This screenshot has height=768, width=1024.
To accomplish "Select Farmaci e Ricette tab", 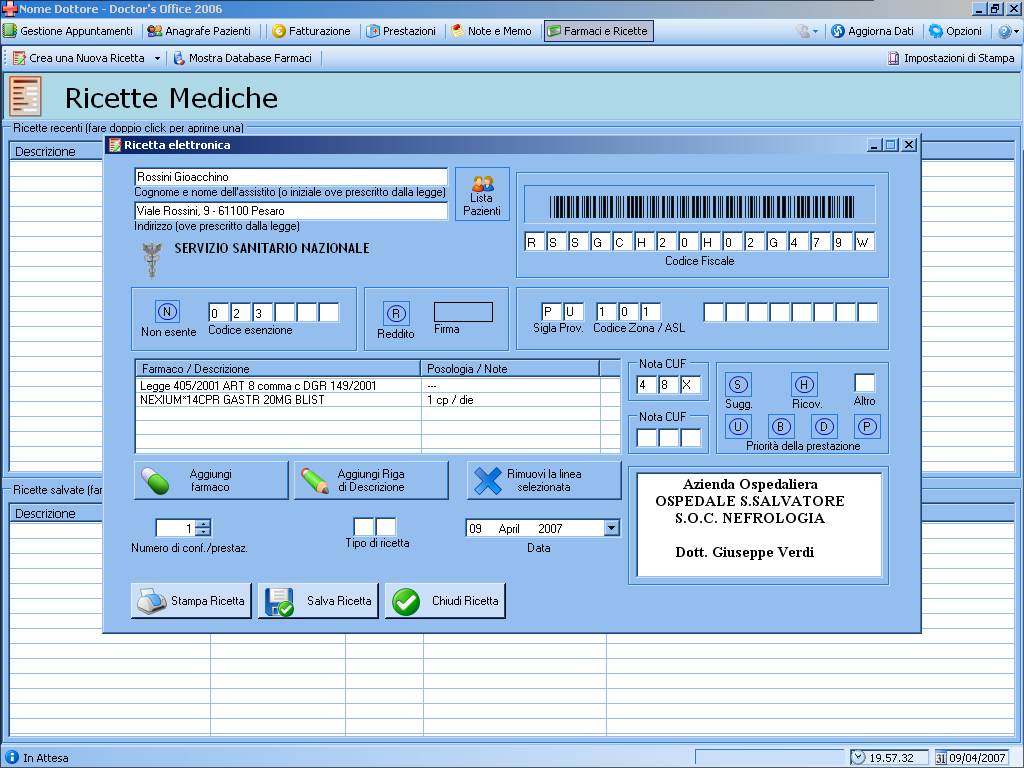I will click(598, 31).
